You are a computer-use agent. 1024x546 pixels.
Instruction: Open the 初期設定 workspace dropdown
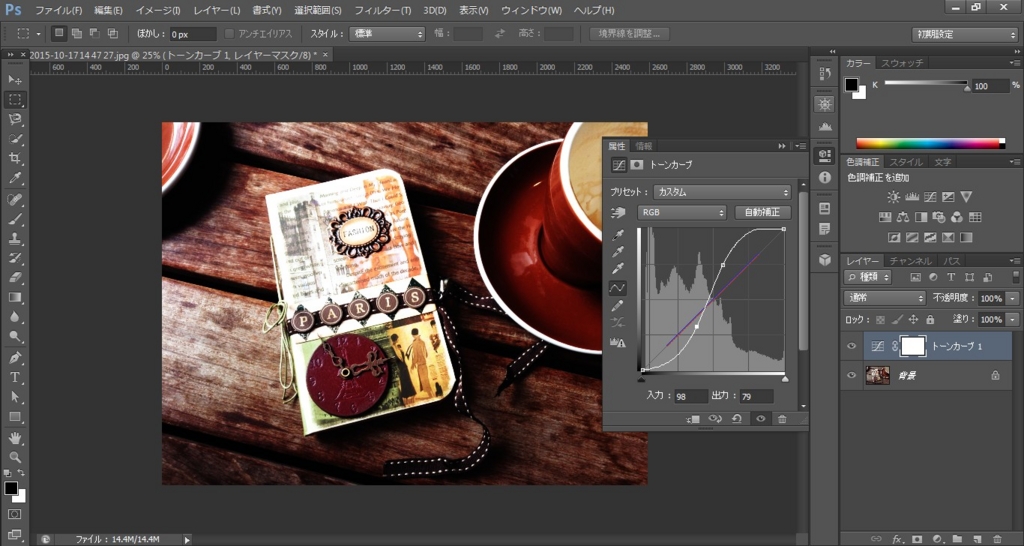pyautogui.click(x=964, y=34)
